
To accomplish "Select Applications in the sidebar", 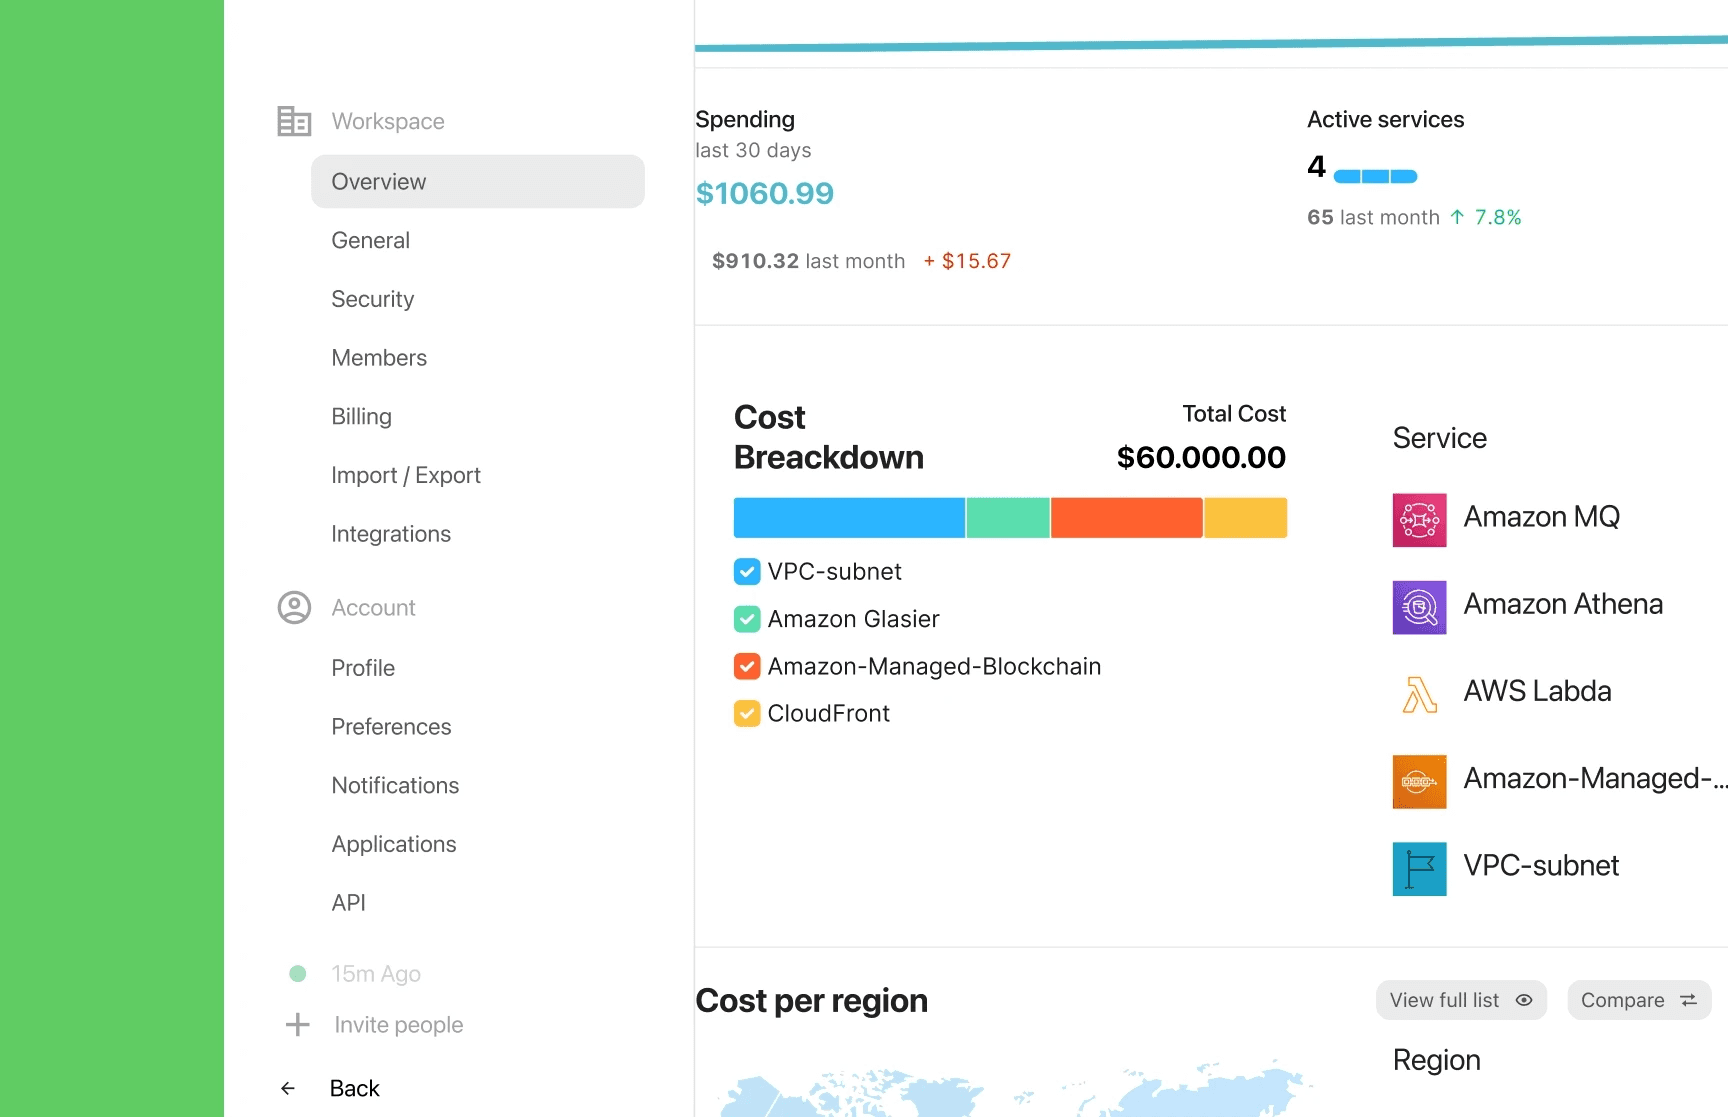I will point(394,844).
